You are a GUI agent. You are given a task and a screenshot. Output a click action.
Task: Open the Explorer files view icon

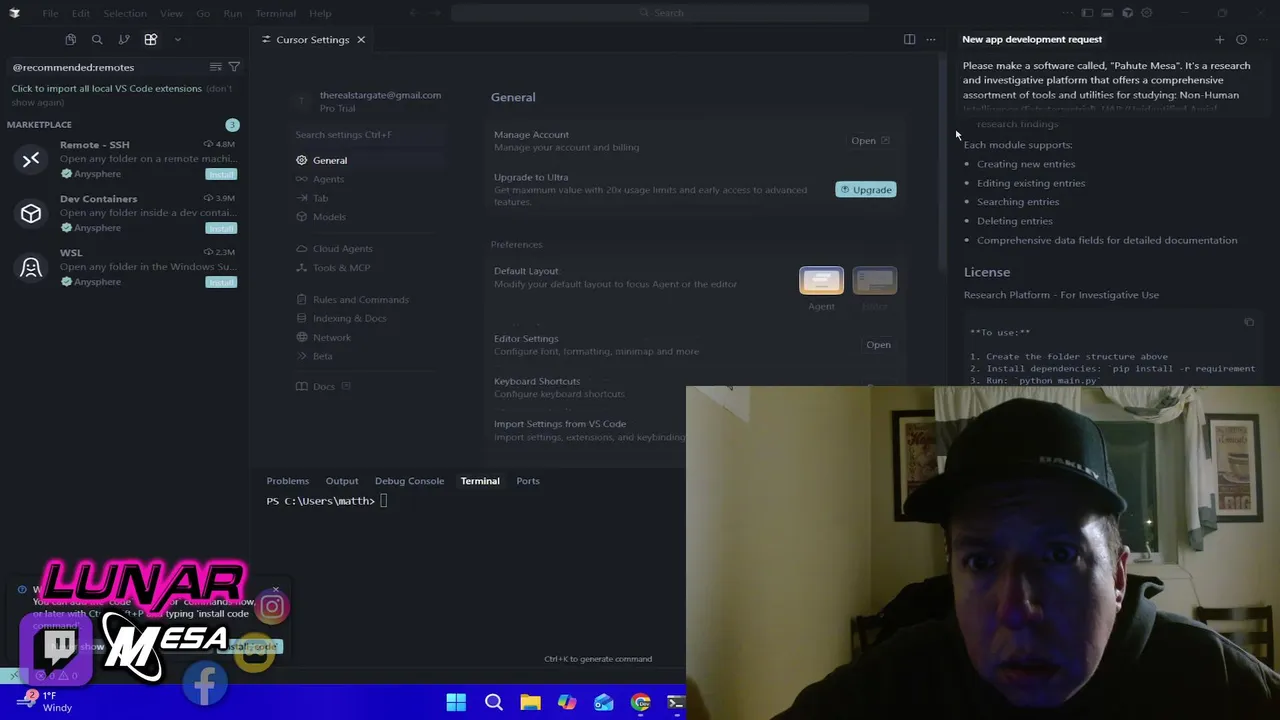70,39
